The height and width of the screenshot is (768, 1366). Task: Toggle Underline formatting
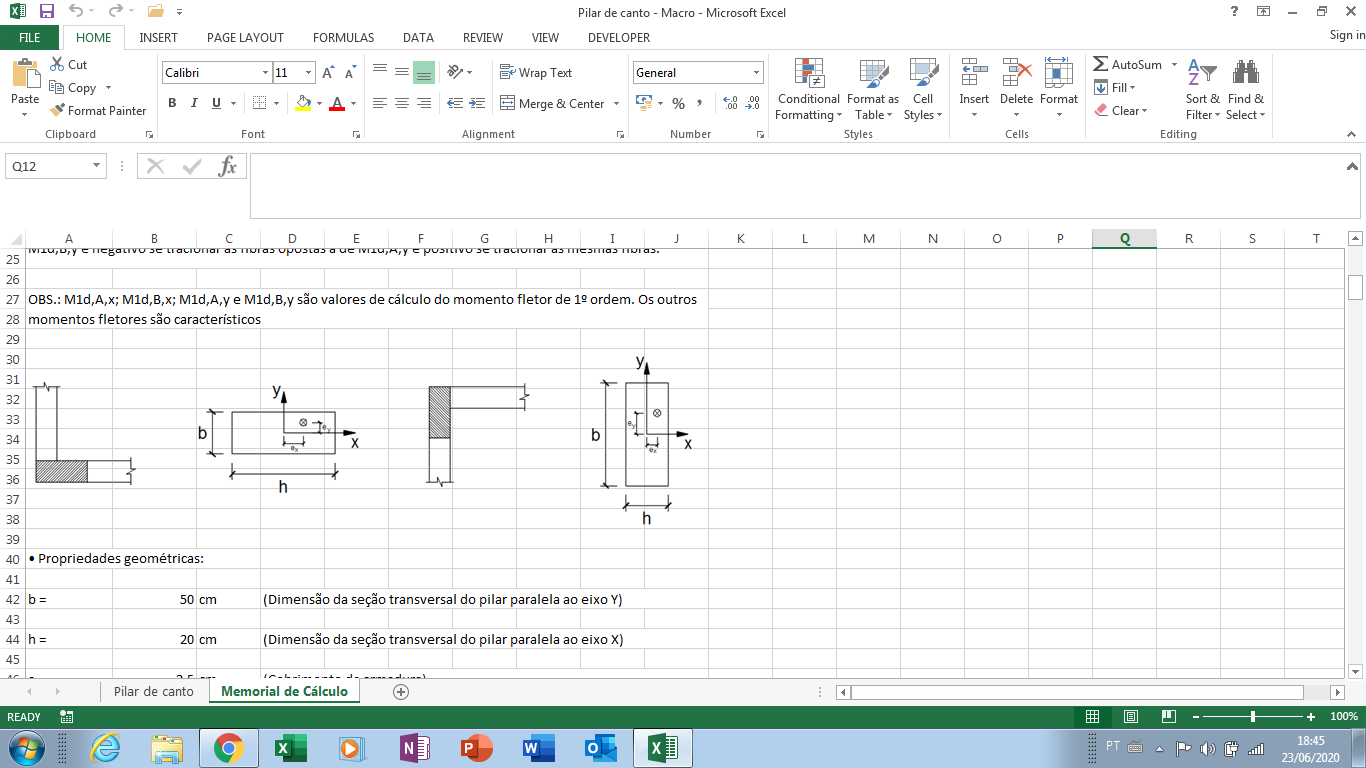tap(216, 103)
